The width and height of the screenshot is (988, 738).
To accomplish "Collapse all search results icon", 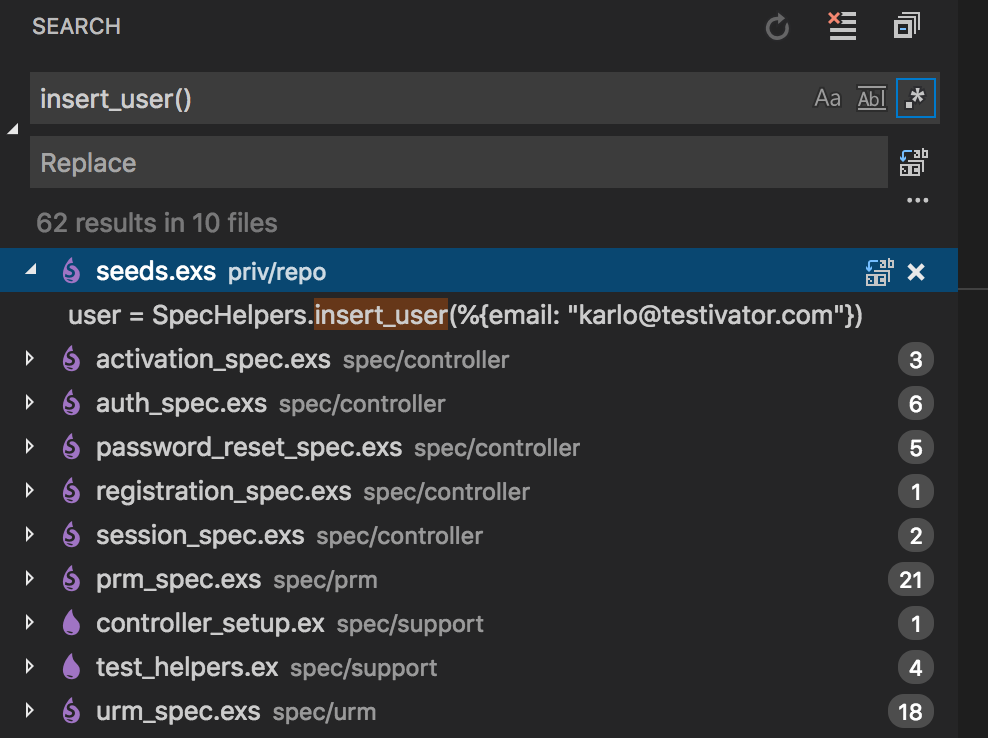I will pyautogui.click(x=907, y=26).
